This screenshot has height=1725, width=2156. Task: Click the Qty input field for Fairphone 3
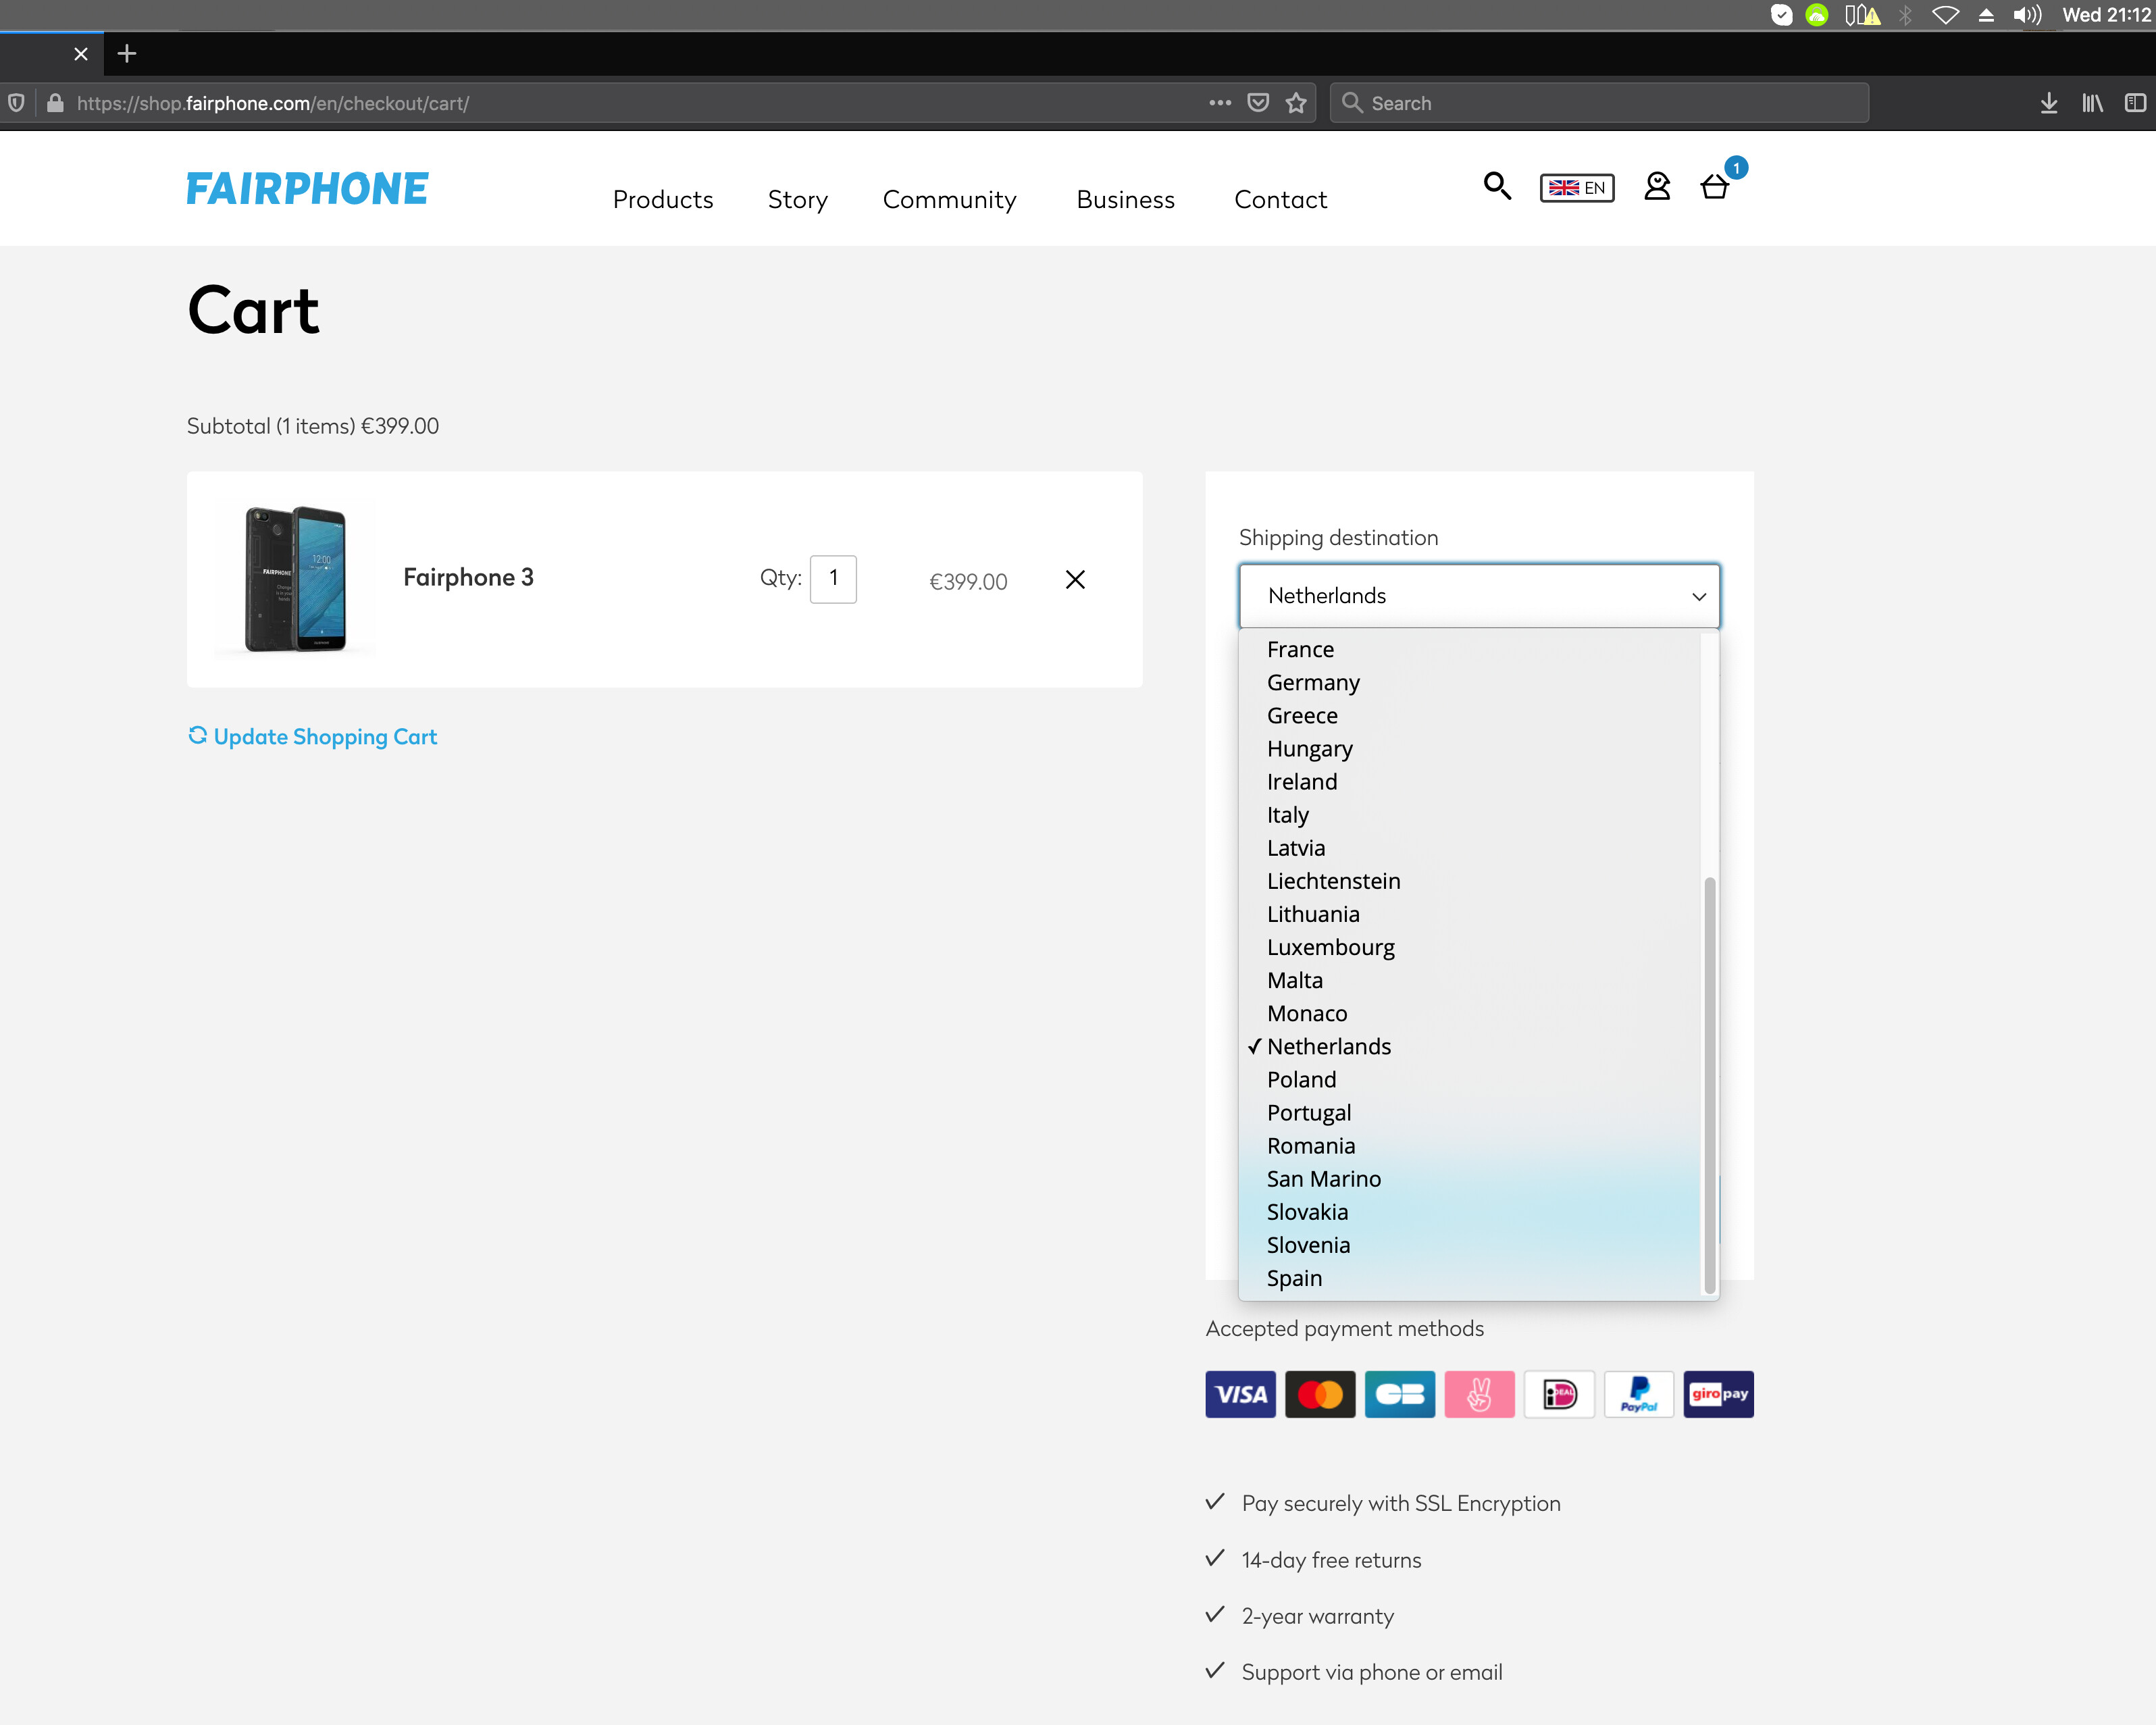pos(833,579)
